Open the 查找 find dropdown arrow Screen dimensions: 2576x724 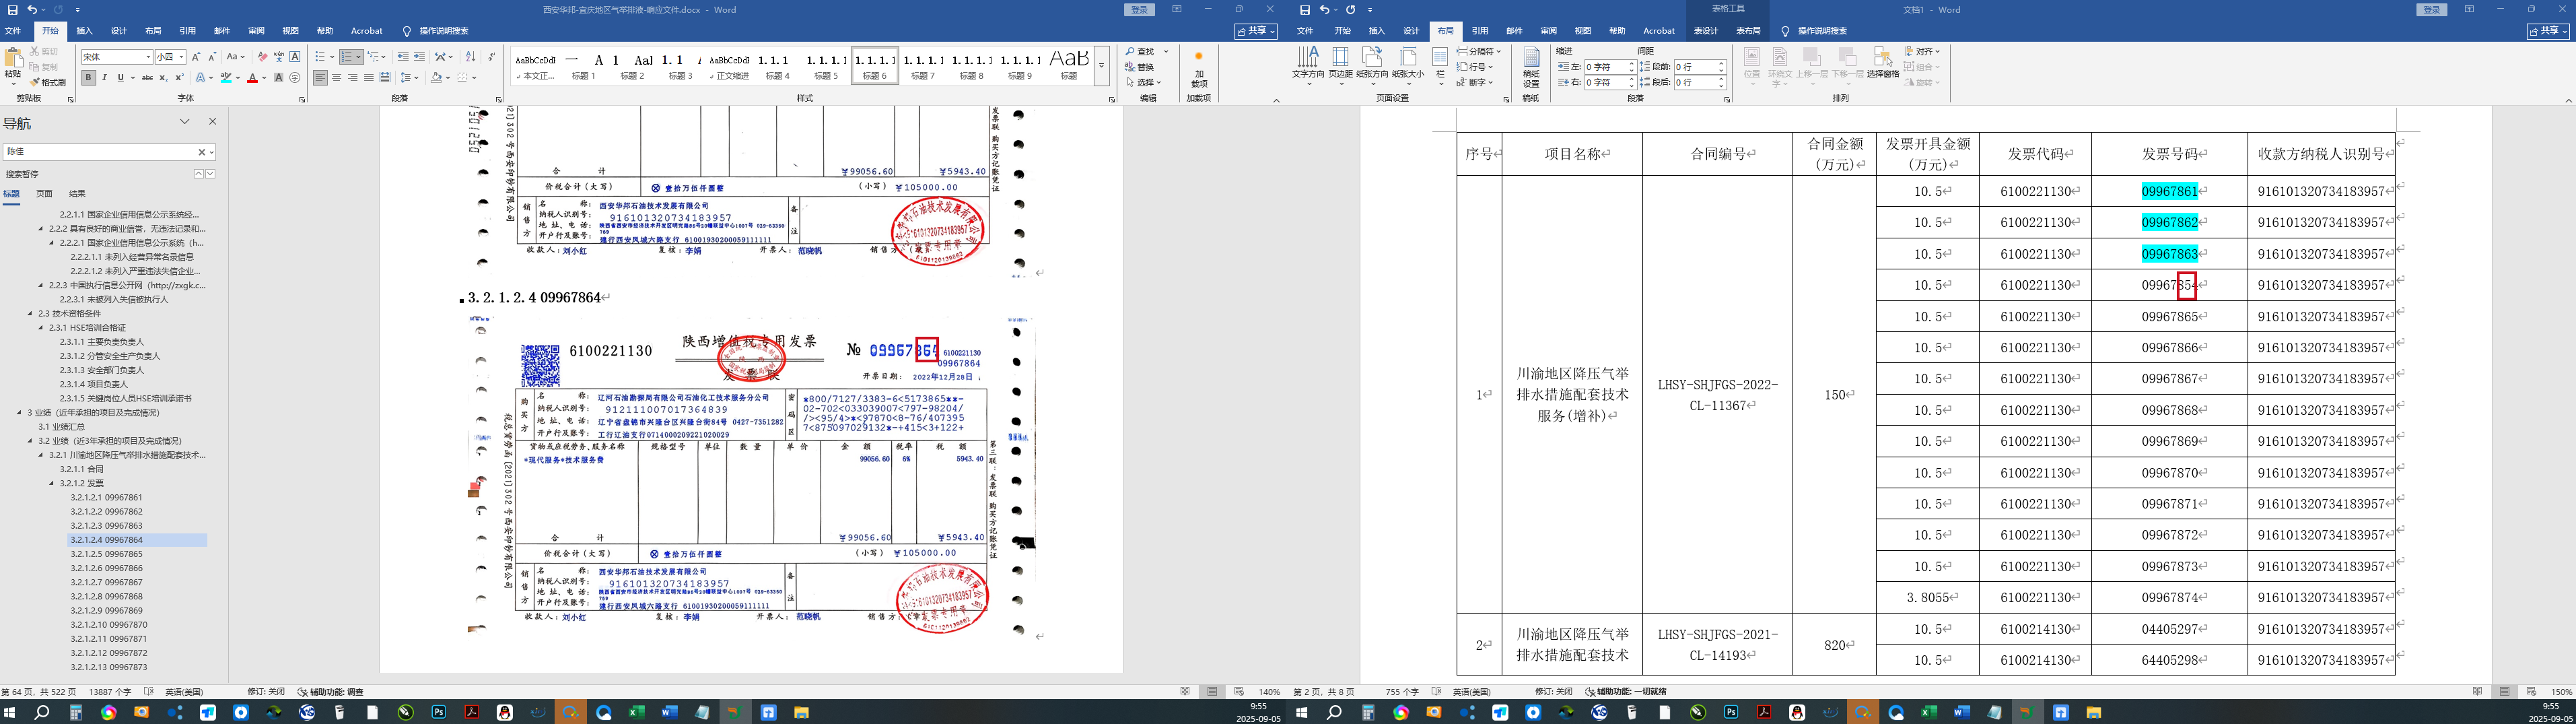(1166, 52)
